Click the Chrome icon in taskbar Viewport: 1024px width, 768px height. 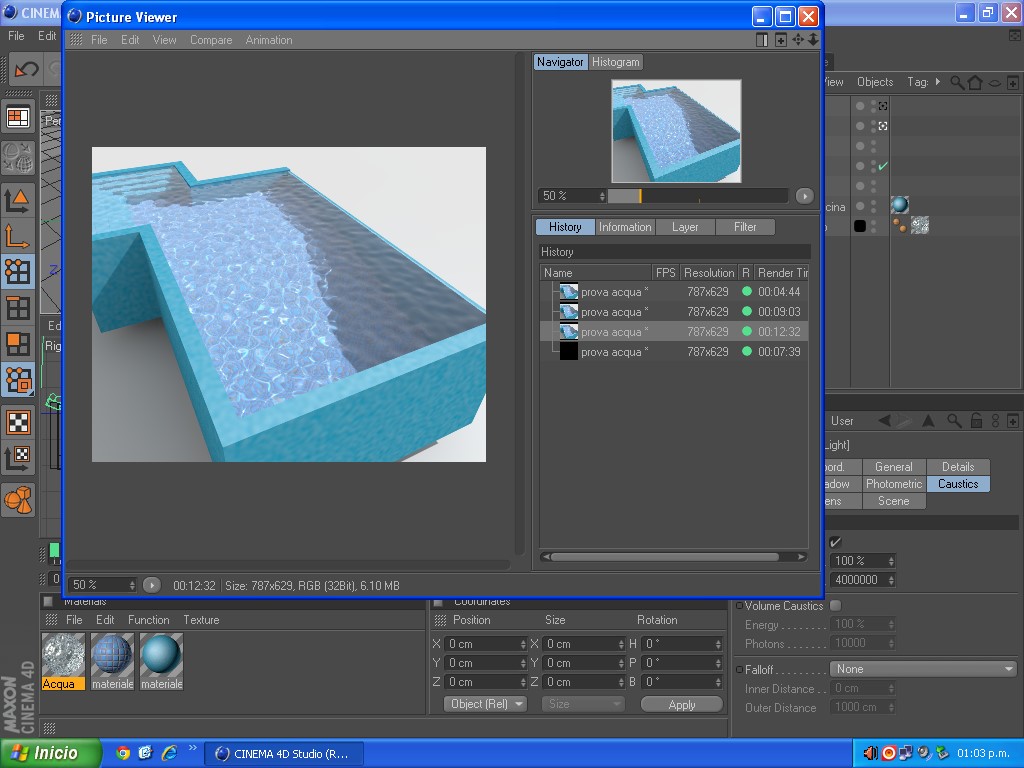pyautogui.click(x=123, y=753)
